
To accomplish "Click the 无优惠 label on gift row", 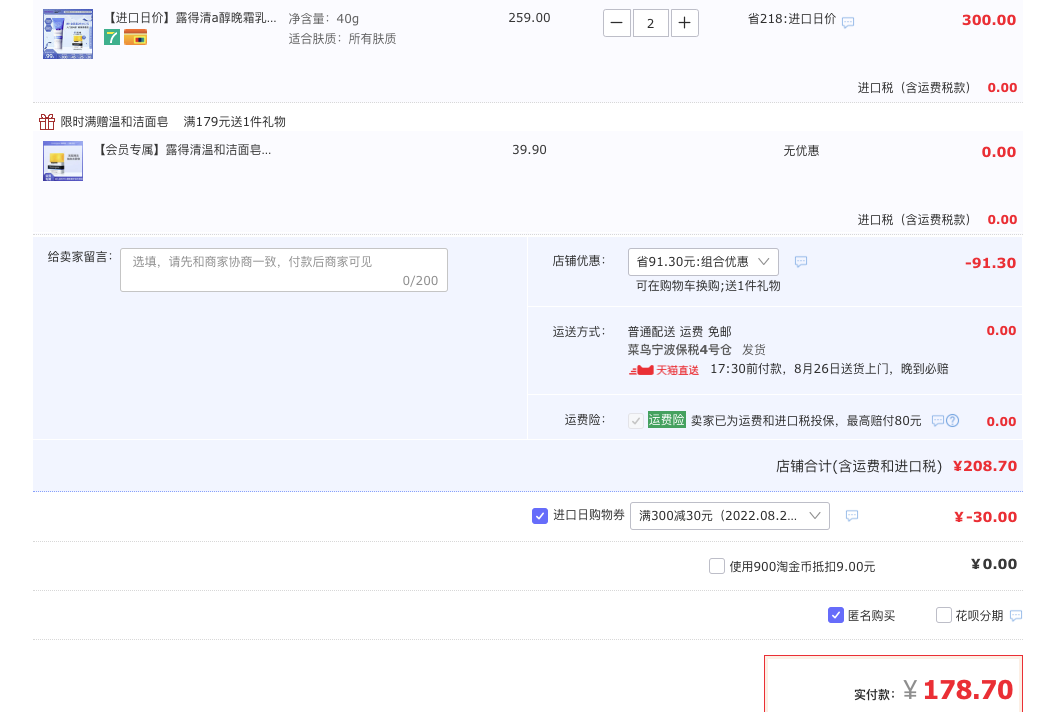I will coord(801,151).
